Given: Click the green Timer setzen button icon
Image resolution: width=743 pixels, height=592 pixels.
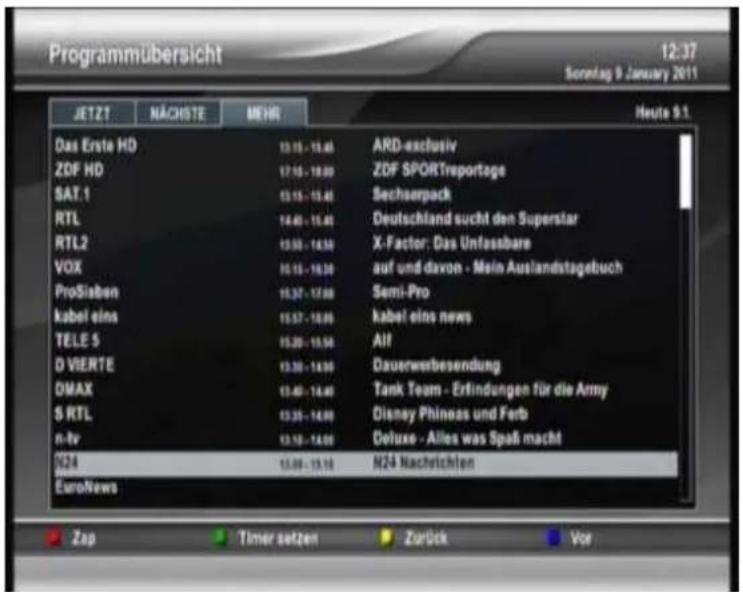Looking at the screenshot, I should [220, 538].
